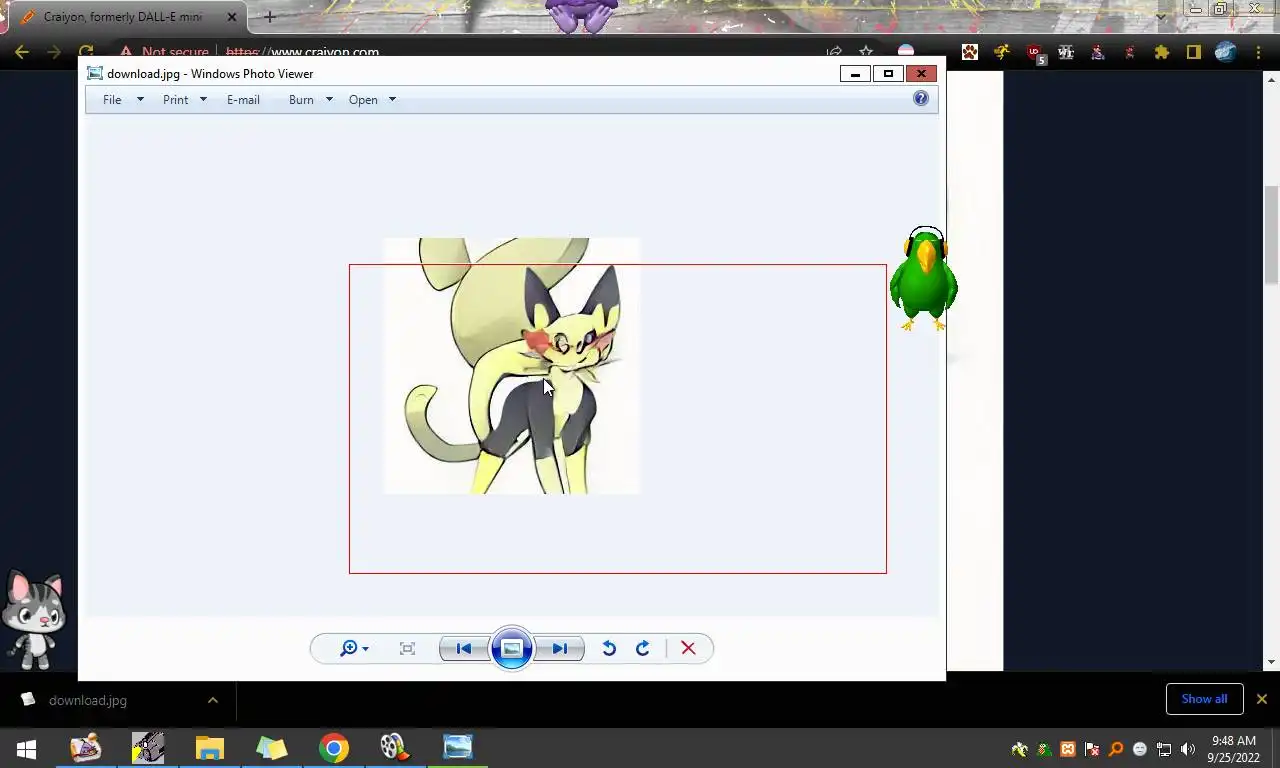This screenshot has width=1280, height=768.
Task: Open the zoom magnifier control in Photo Viewer
Action: pyautogui.click(x=348, y=649)
